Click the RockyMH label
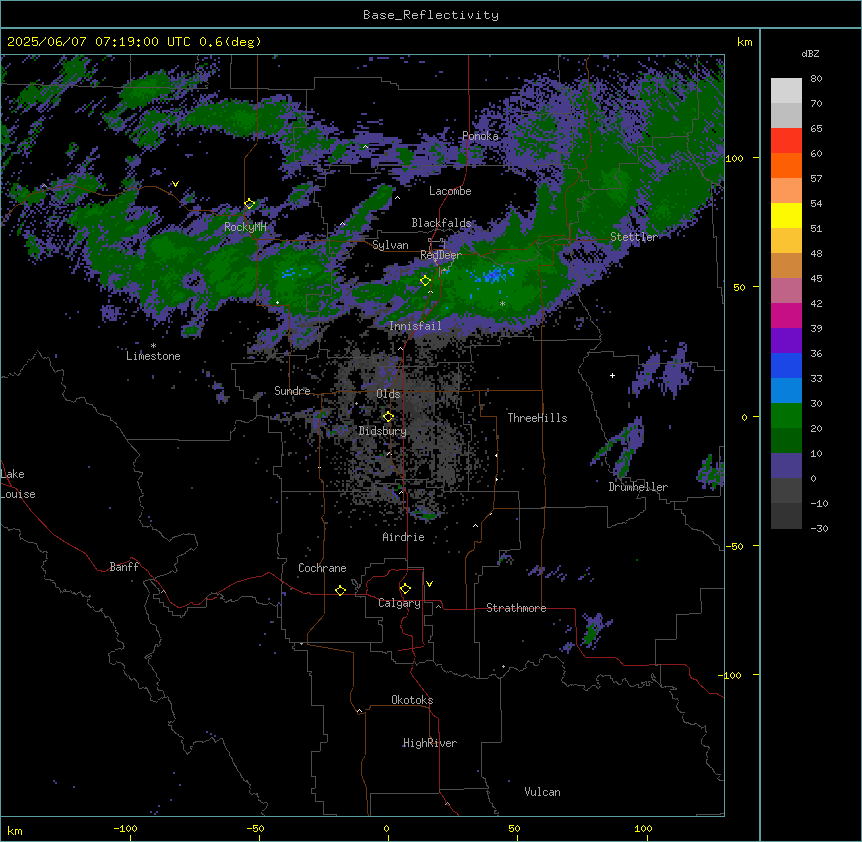The image size is (862, 842). [x=245, y=227]
